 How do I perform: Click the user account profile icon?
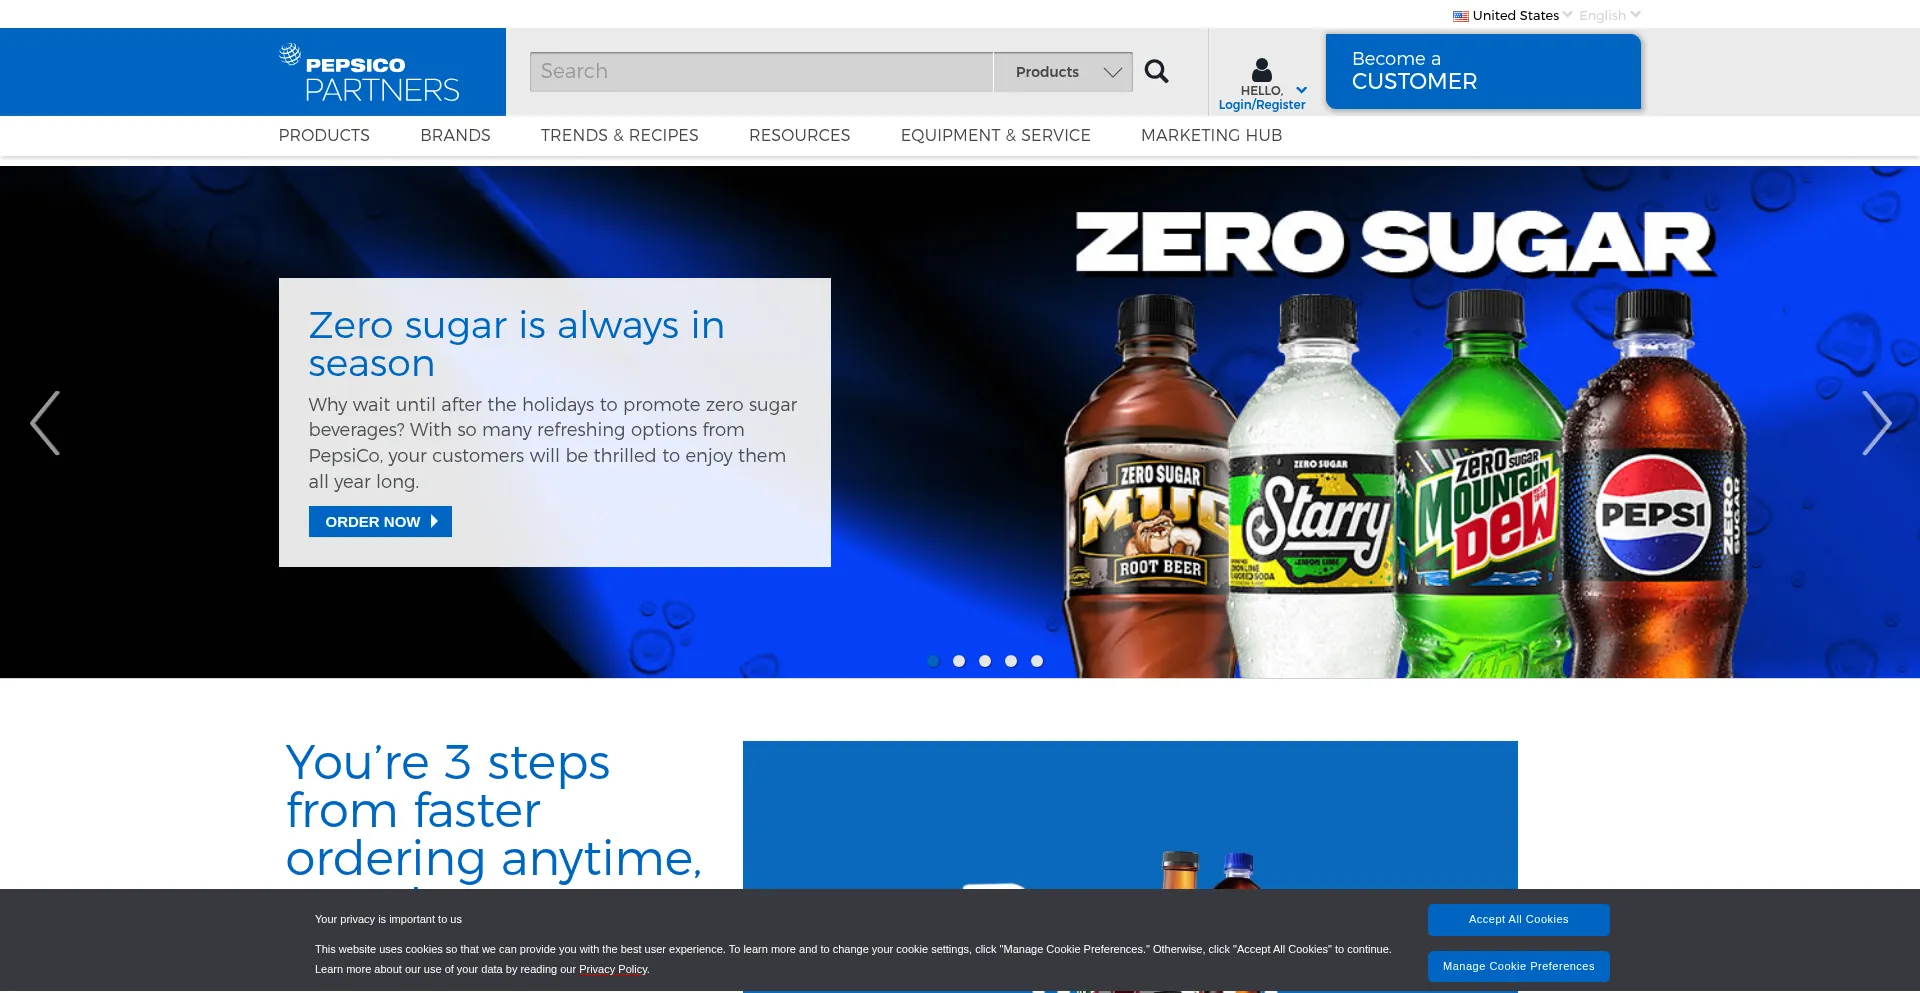pyautogui.click(x=1262, y=69)
